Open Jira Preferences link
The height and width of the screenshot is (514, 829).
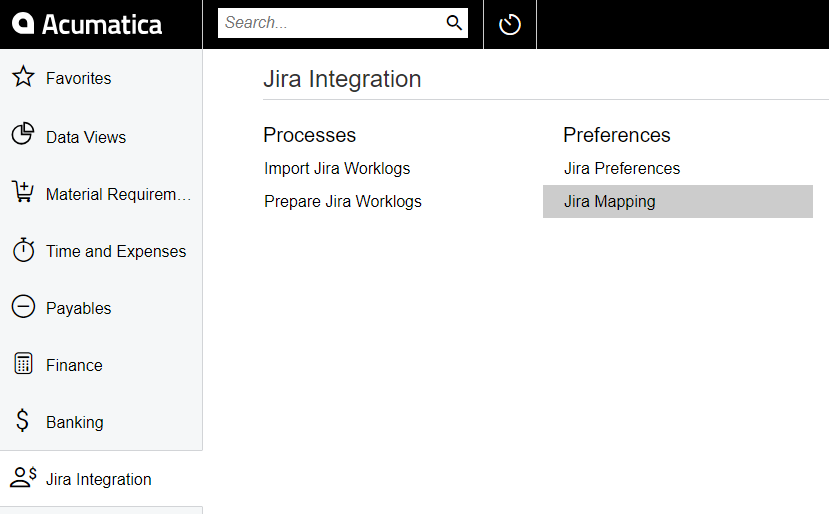click(622, 168)
